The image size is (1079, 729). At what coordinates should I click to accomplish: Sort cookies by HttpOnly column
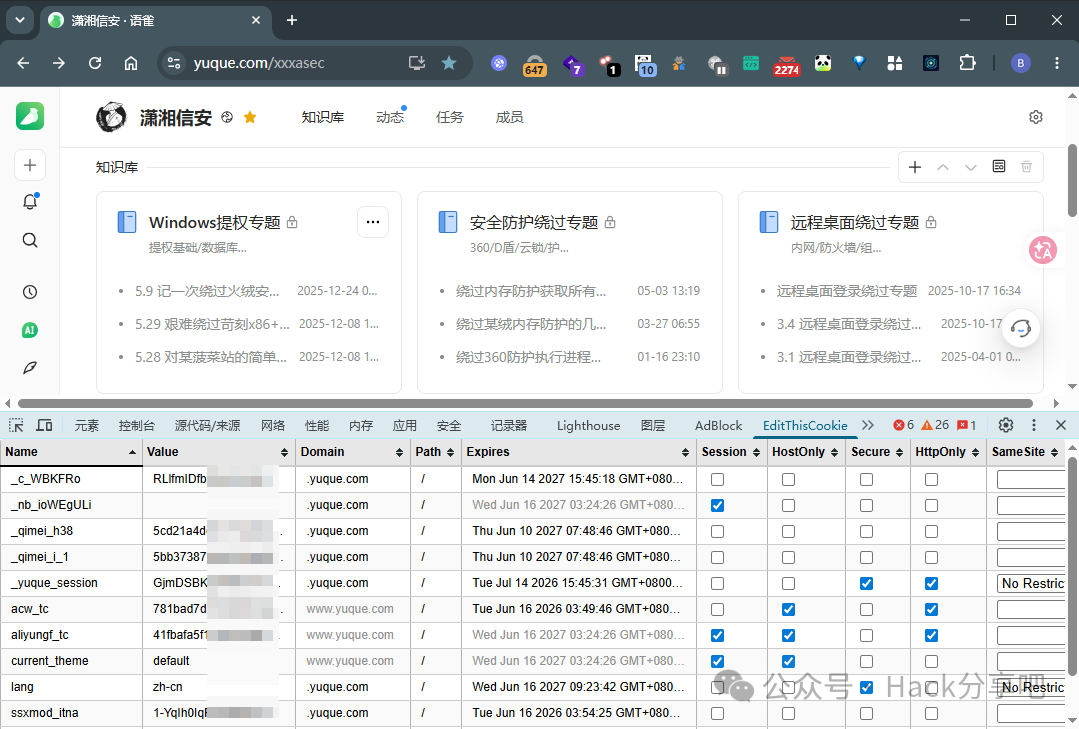tap(948, 452)
